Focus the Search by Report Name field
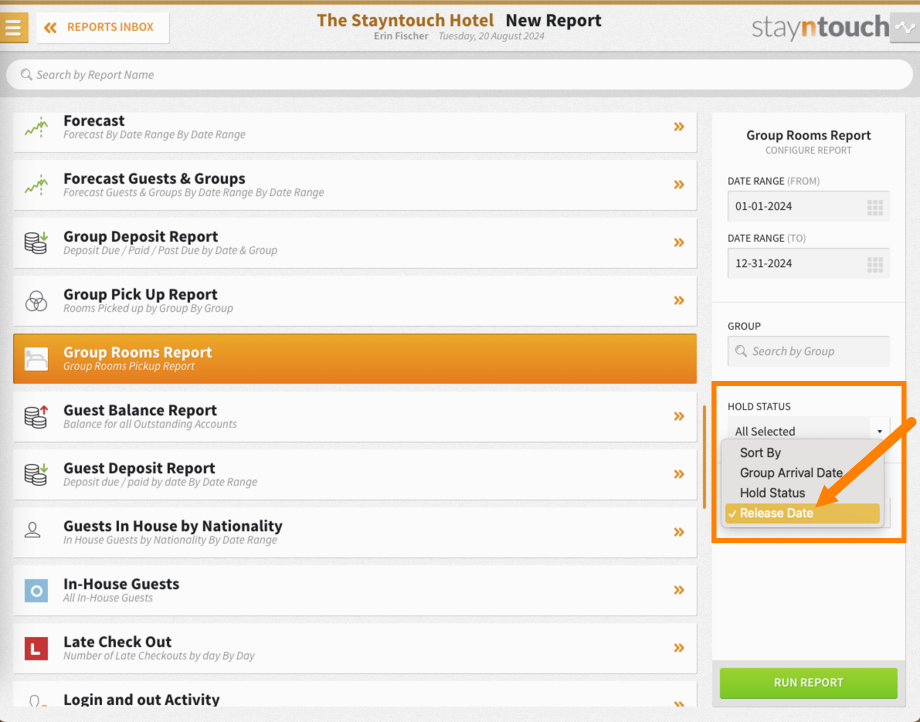The image size is (920, 722). [459, 74]
